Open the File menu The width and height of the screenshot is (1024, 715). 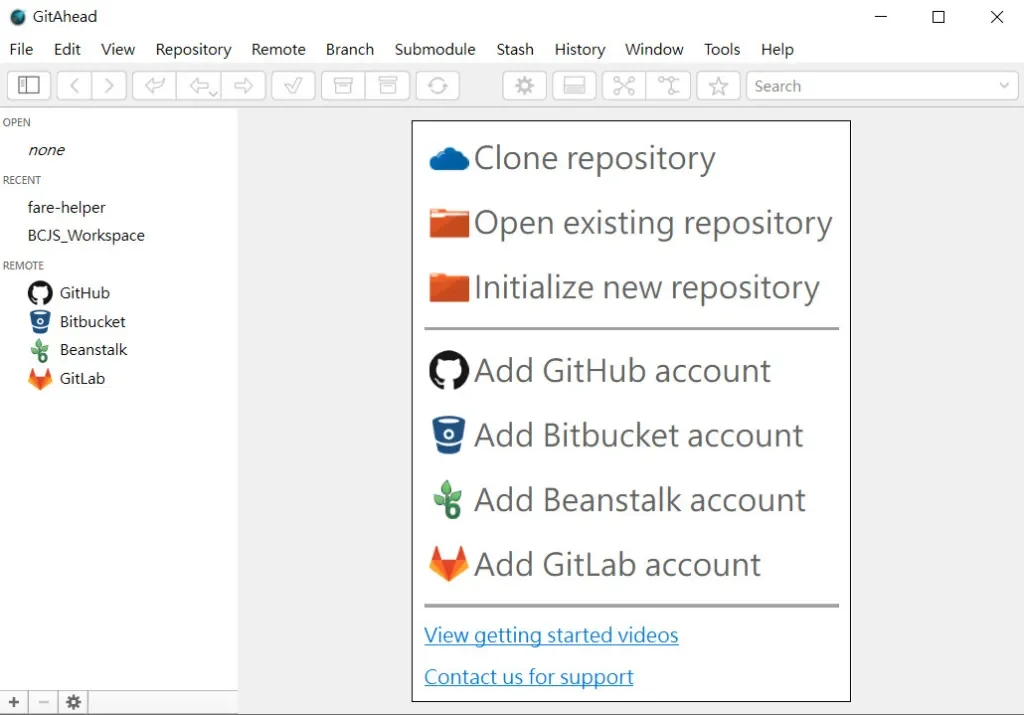pyautogui.click(x=21, y=50)
